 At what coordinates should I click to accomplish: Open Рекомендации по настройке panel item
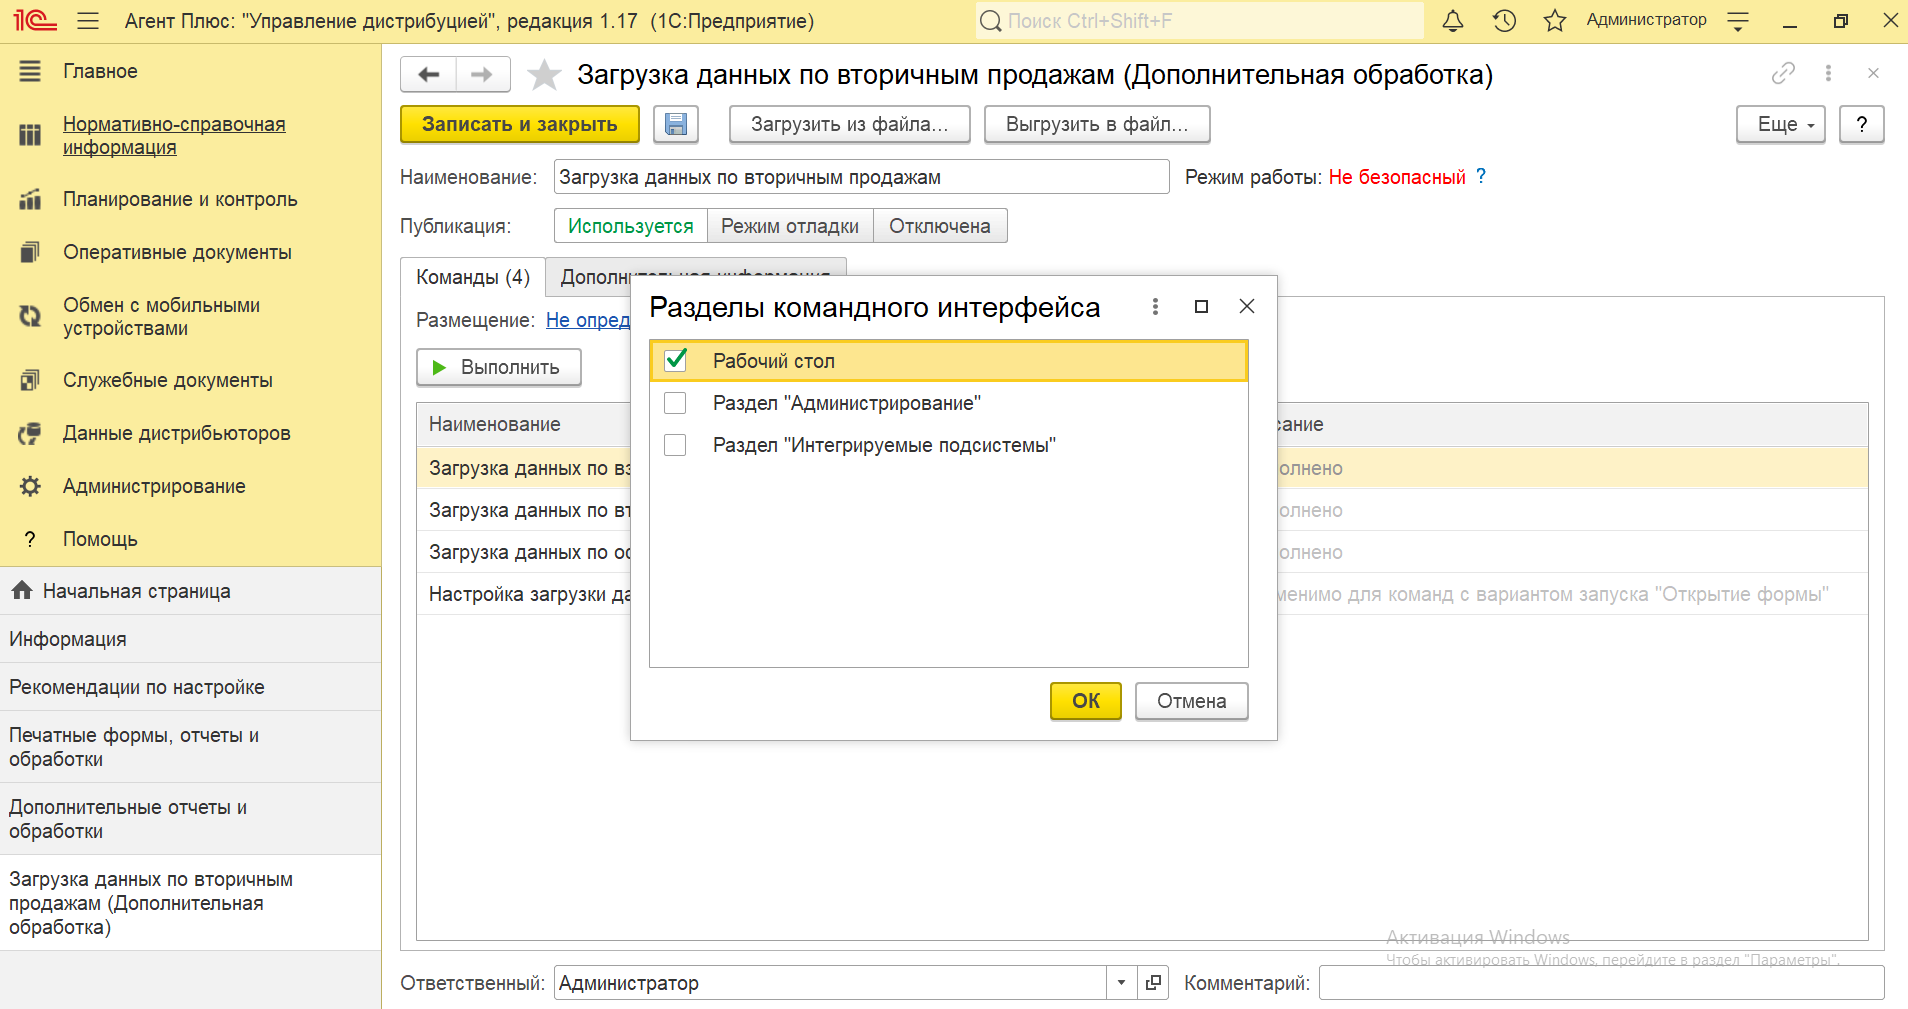(190, 687)
